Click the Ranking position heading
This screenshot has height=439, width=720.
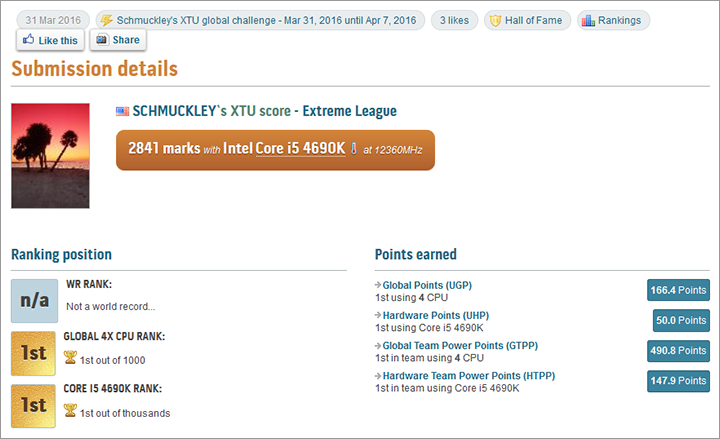pyautogui.click(x=62, y=254)
